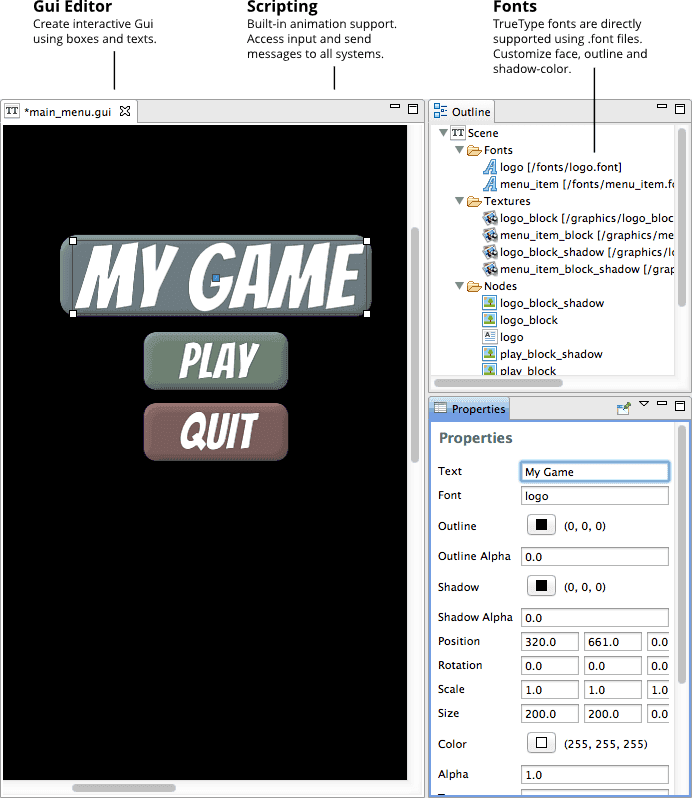
Task: Select the PLAY node in the canvas
Action: (216, 361)
